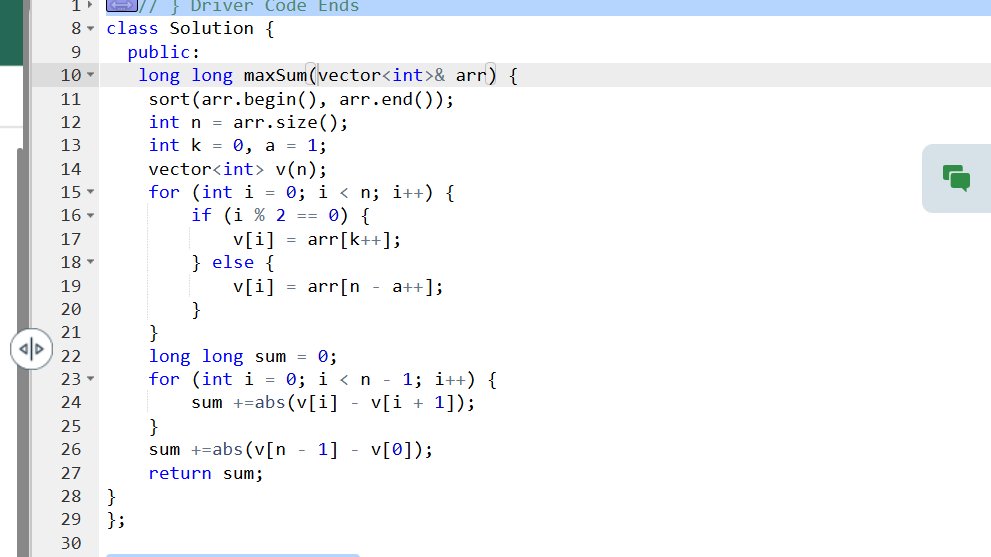
Task: Click line number 30 in gutter
Action: pos(71,543)
